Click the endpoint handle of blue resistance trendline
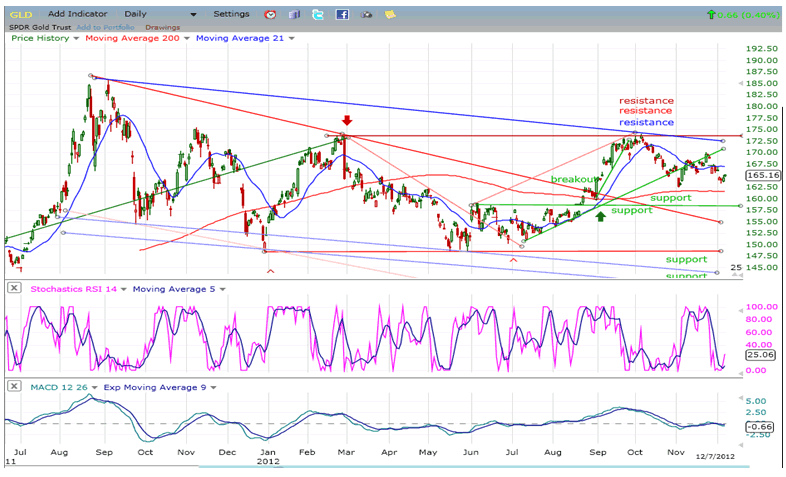Image resolution: width=786 pixels, height=477 pixels. tap(723, 141)
